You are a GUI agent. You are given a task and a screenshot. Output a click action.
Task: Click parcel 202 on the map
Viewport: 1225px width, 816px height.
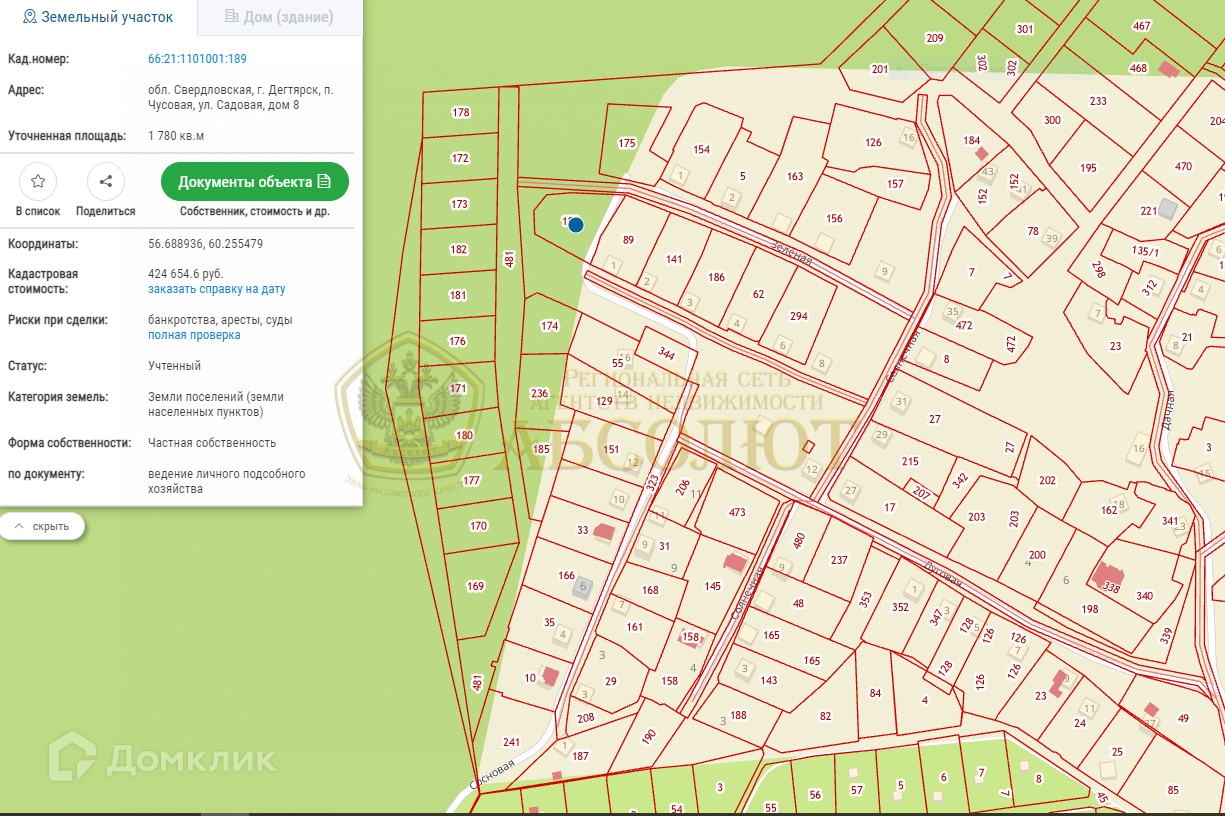point(1047,480)
